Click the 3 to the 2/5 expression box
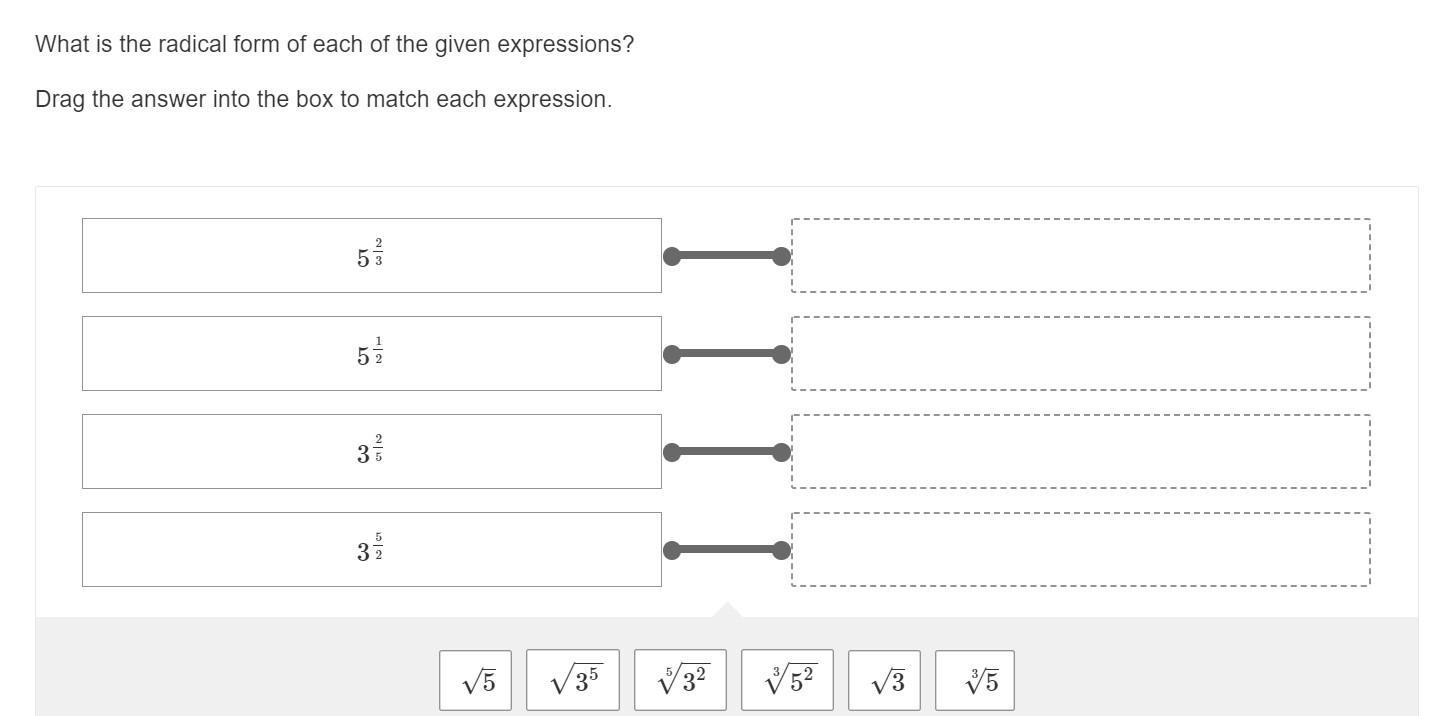Image resolution: width=1432 pixels, height=716 pixels. (x=371, y=452)
